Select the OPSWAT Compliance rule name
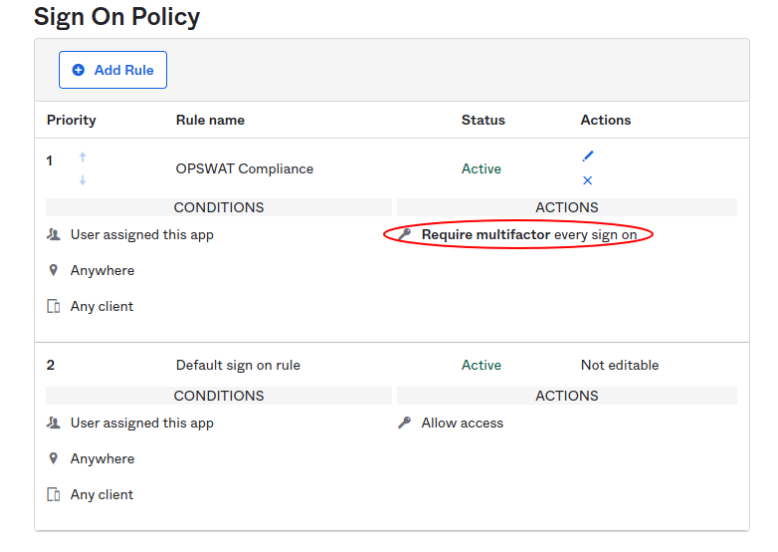778x552 pixels. coord(244,169)
